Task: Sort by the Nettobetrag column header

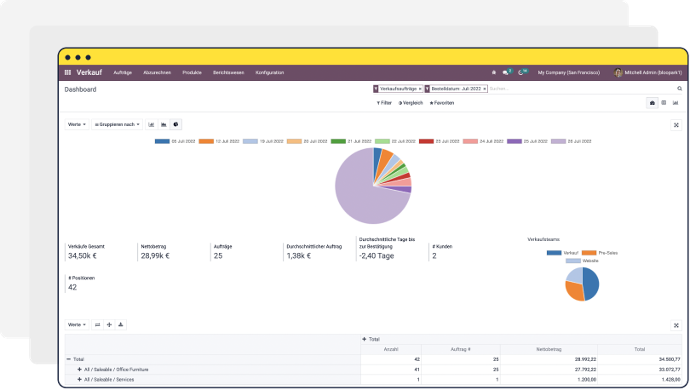Action: 549,350
